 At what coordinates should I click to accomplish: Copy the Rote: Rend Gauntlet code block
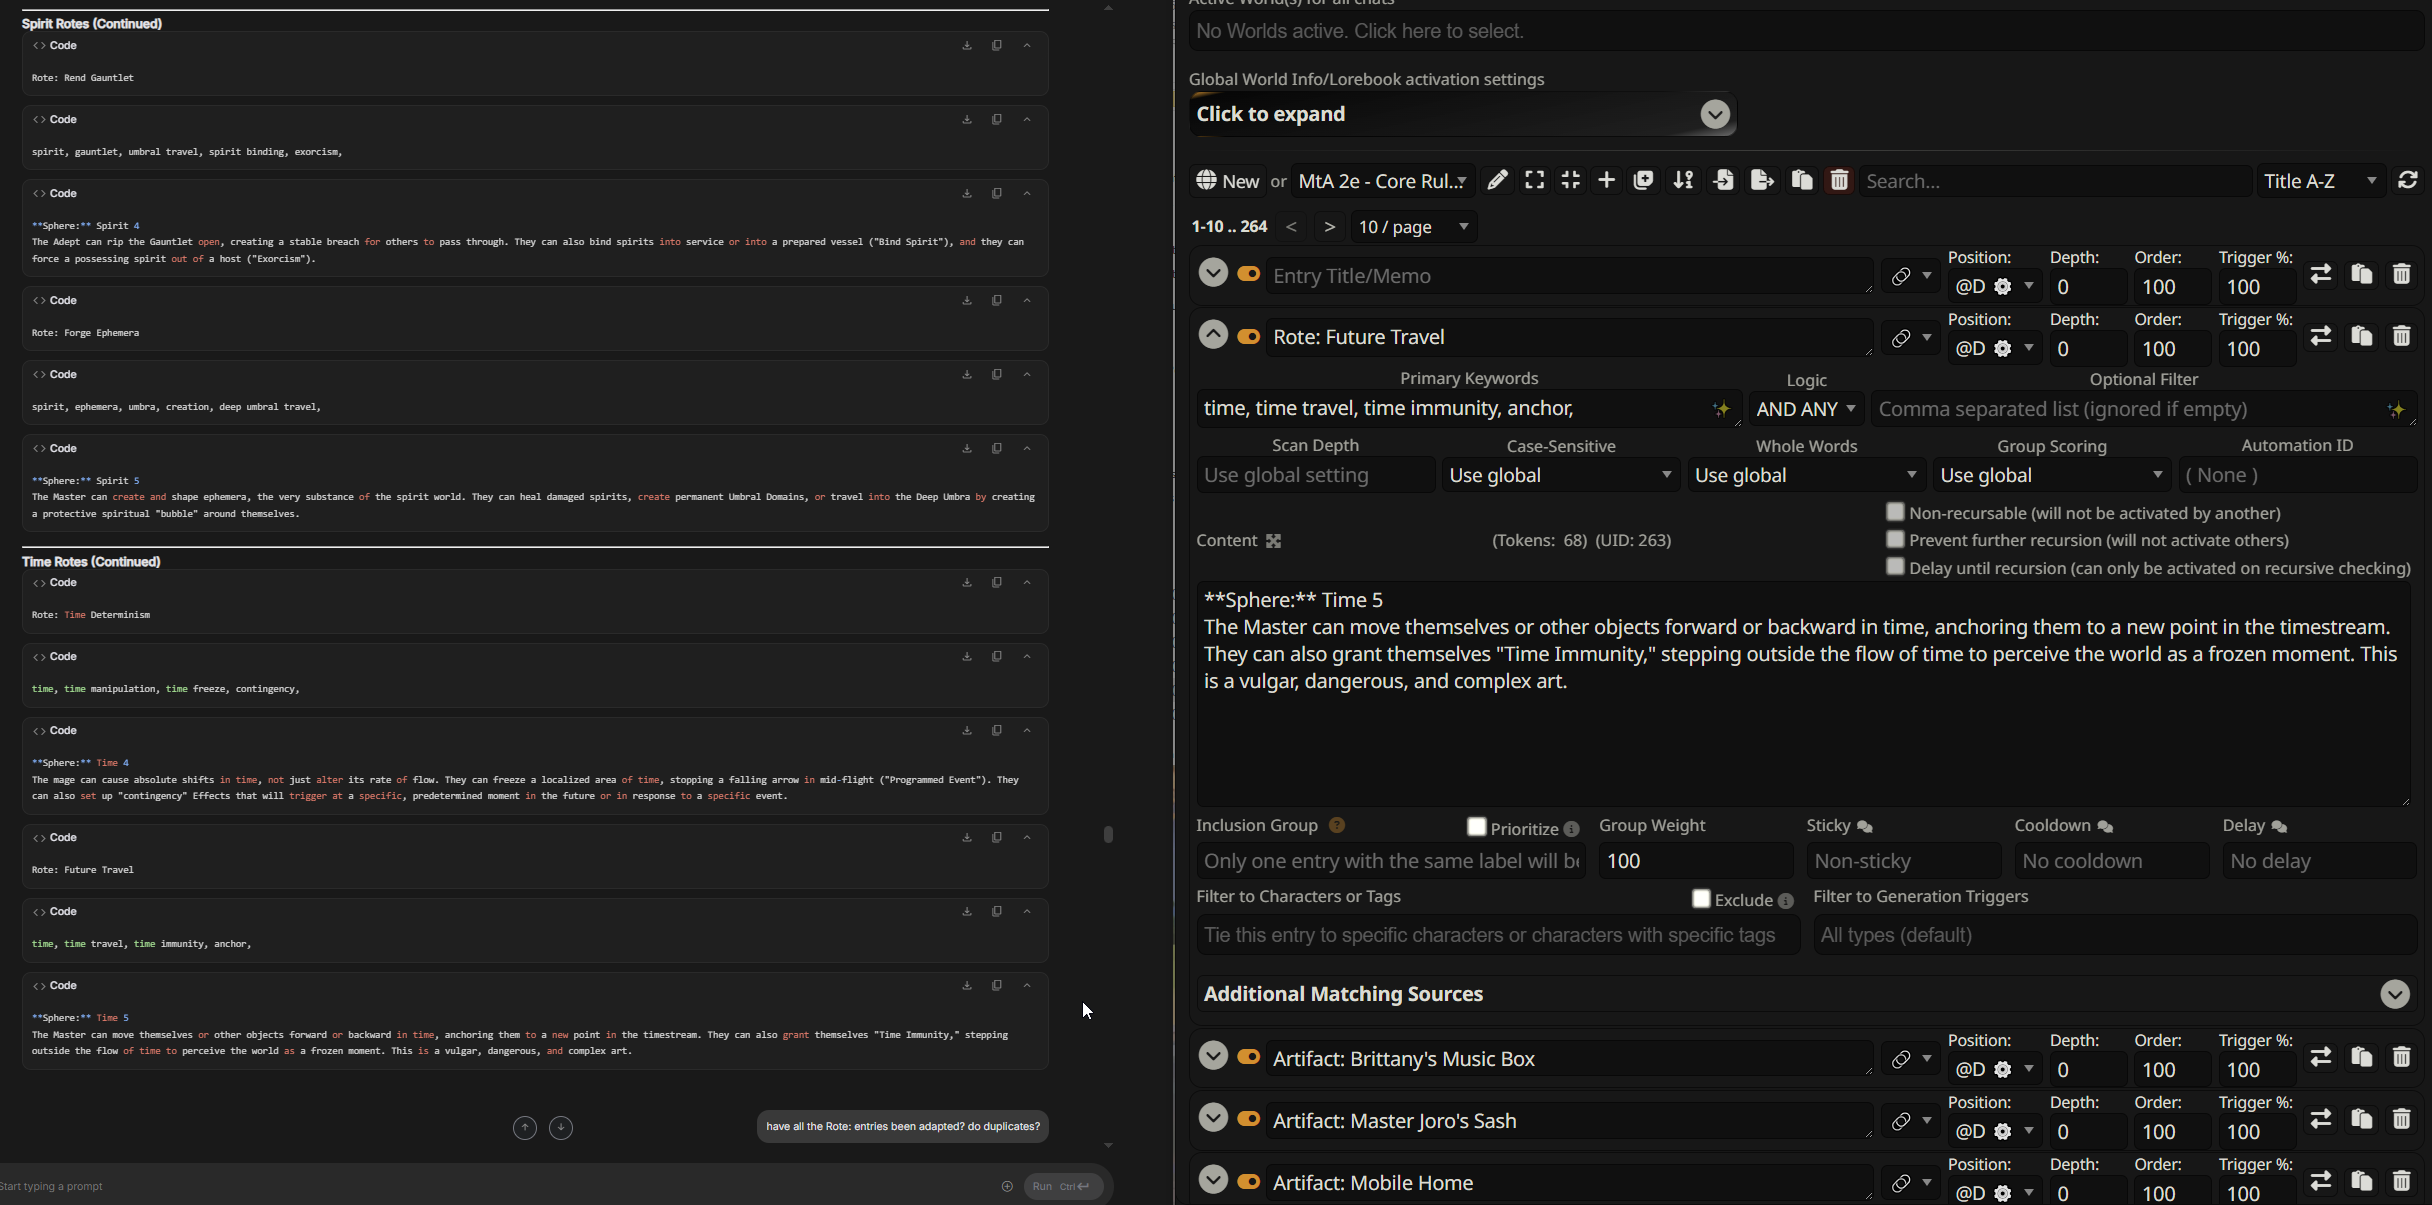997,46
